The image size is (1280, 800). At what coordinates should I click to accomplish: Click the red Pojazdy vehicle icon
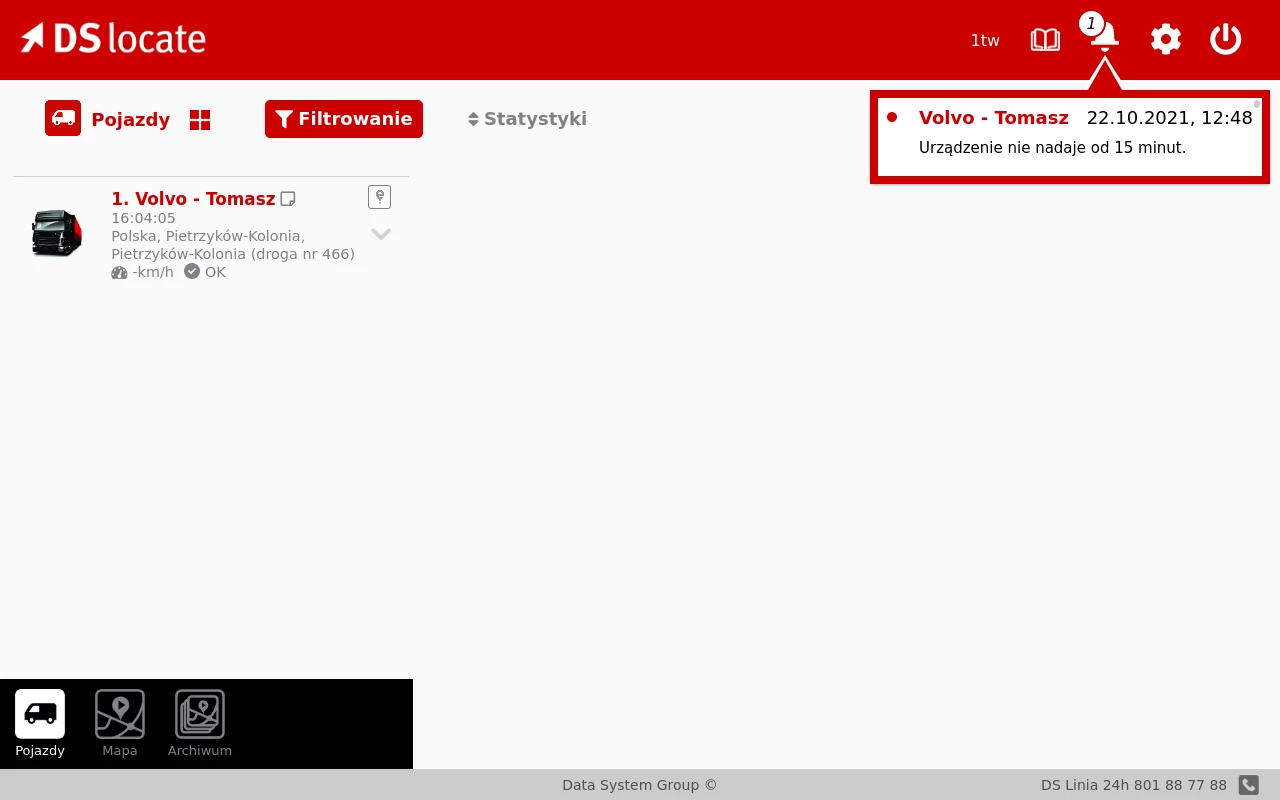63,118
